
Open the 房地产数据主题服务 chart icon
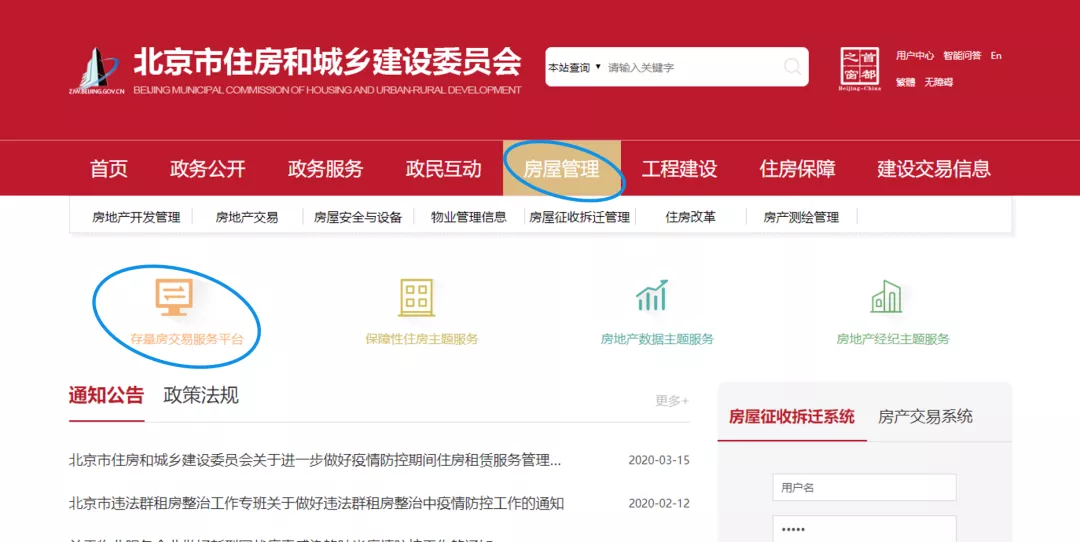pyautogui.click(x=652, y=296)
